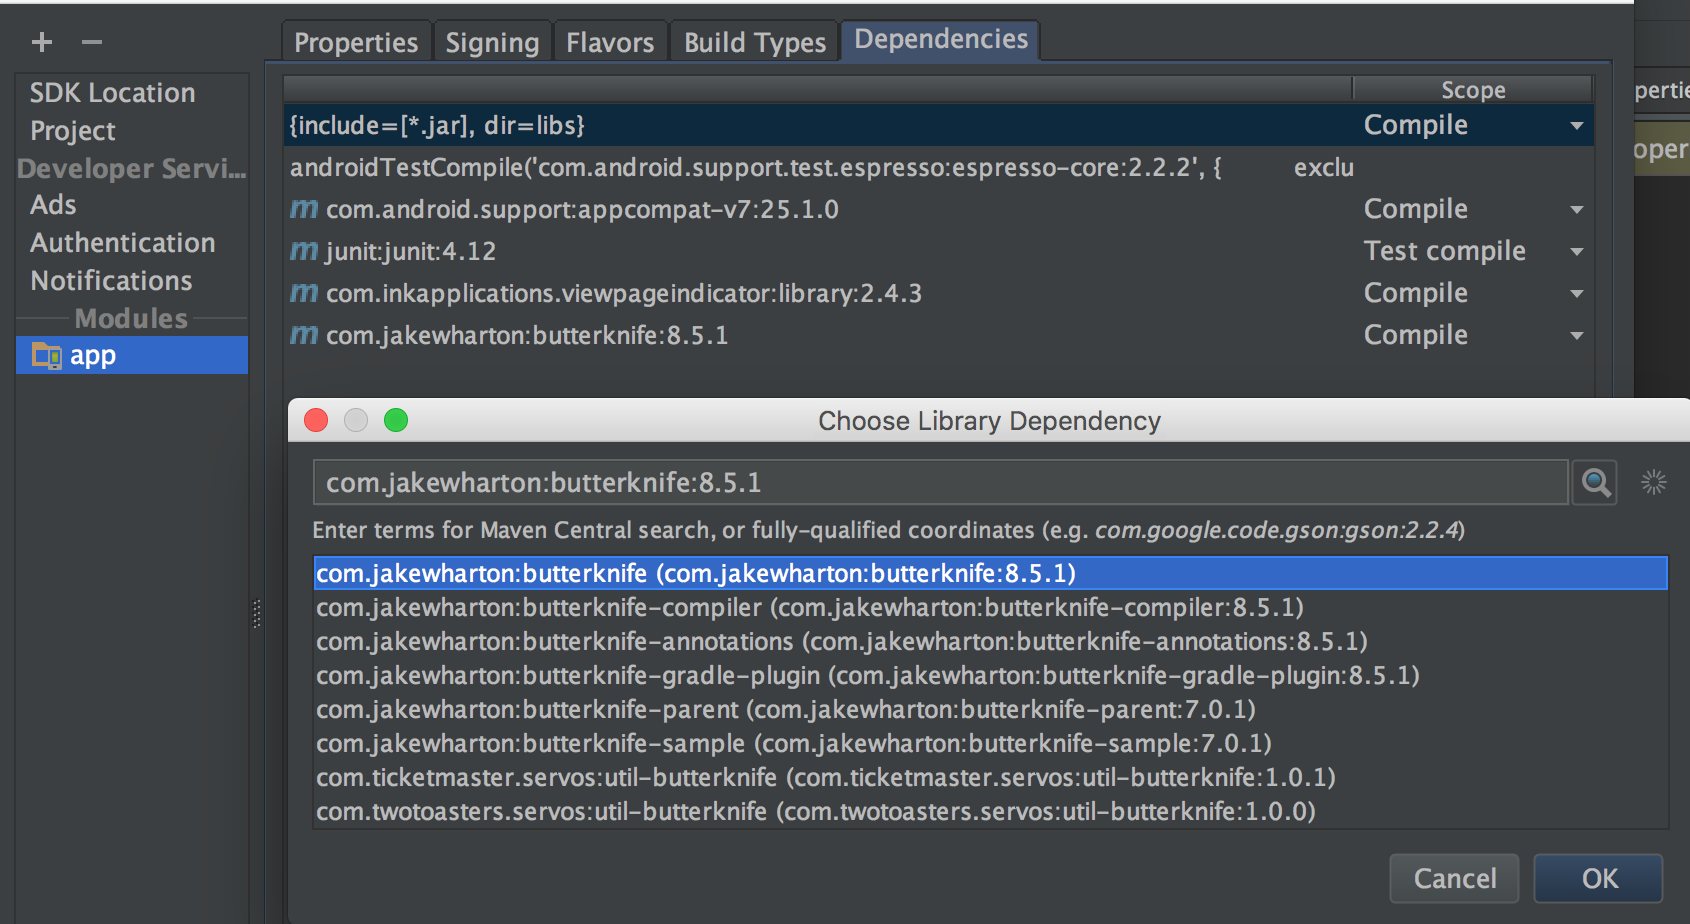Select {include=[*.jar], dir=libs} dependency row
Viewport: 1690px width, 924px height.
point(938,125)
